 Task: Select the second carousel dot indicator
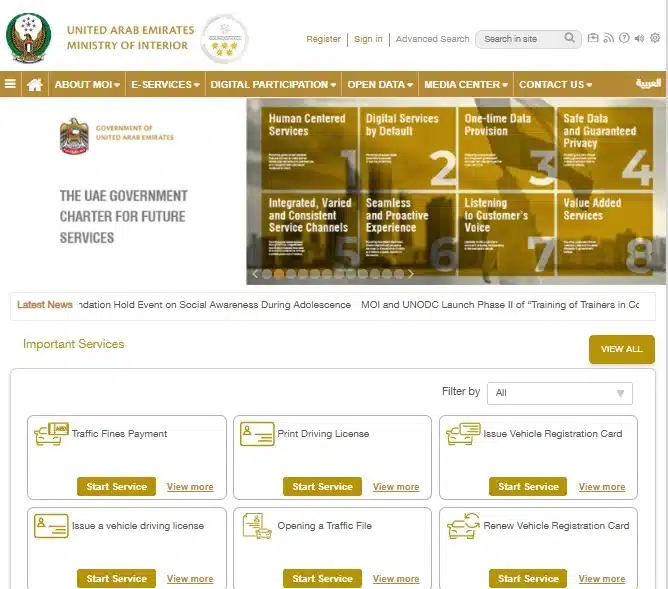[279, 273]
